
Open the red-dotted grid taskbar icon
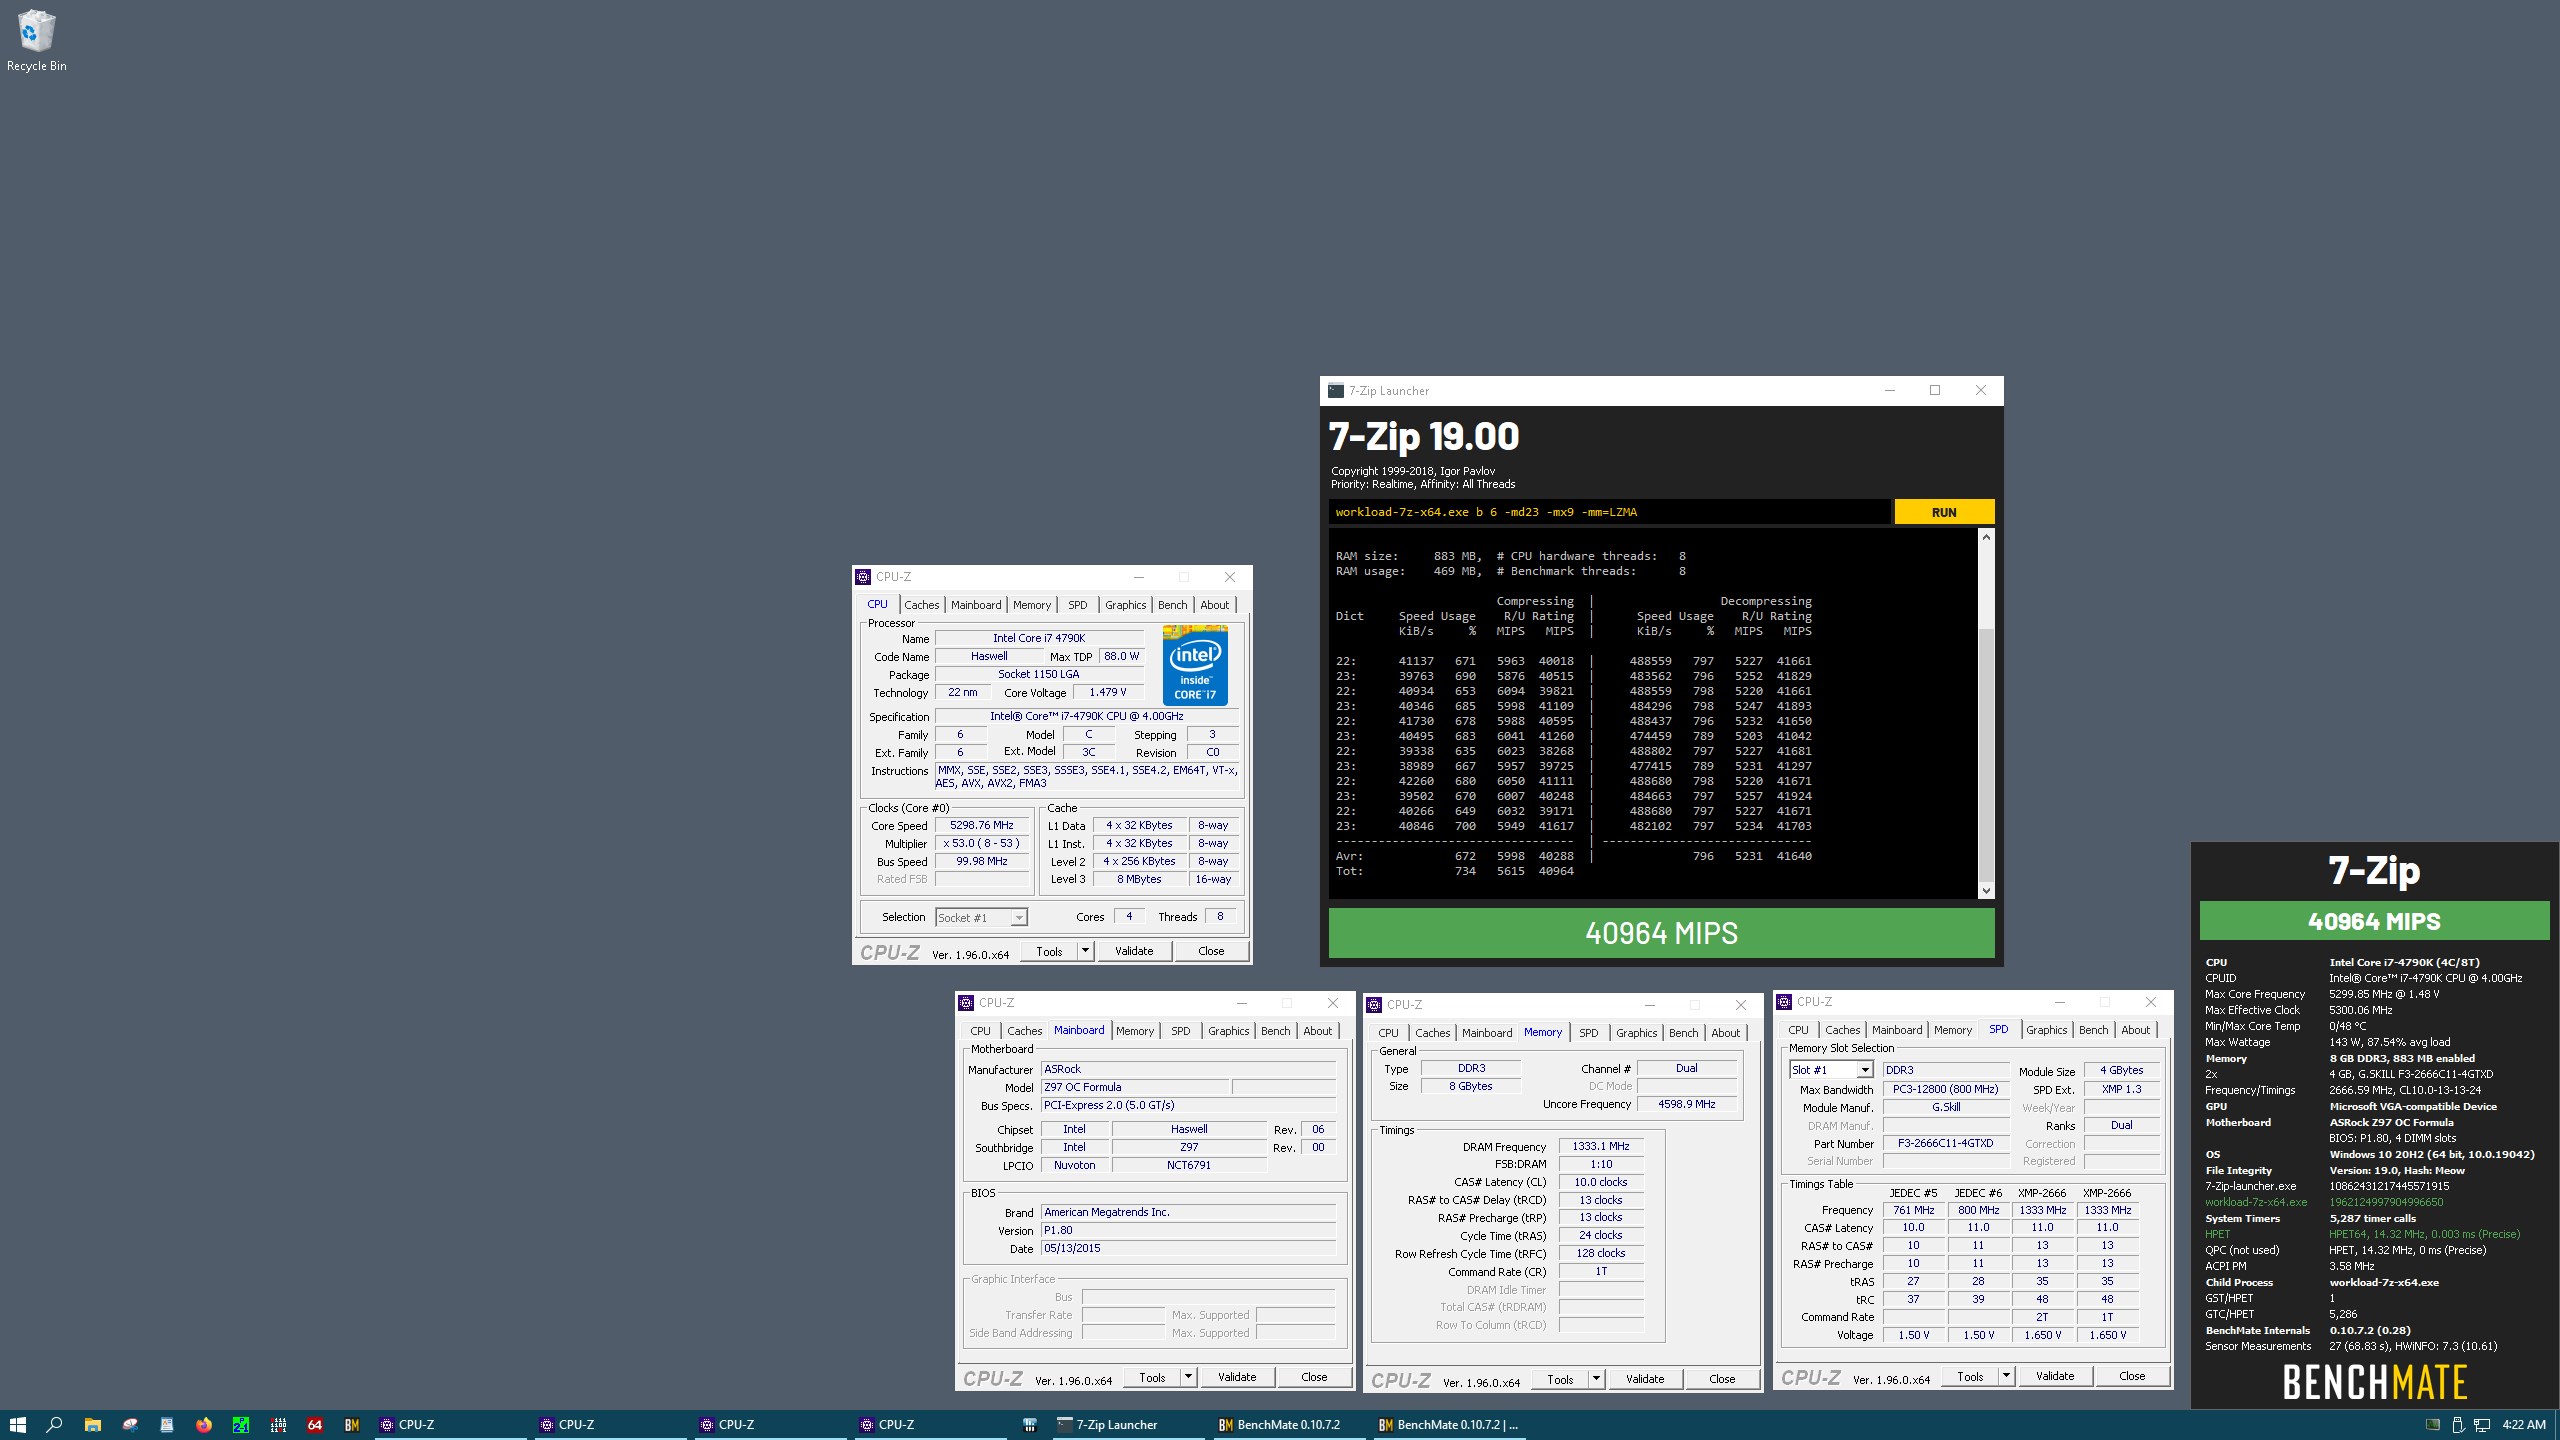coord(278,1425)
